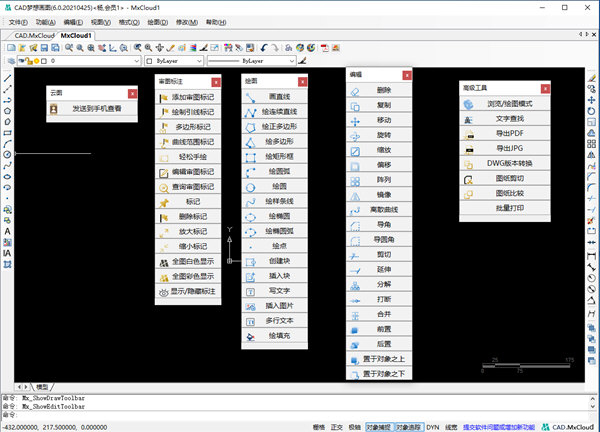Click the 旋转 rotate tool

click(x=385, y=135)
